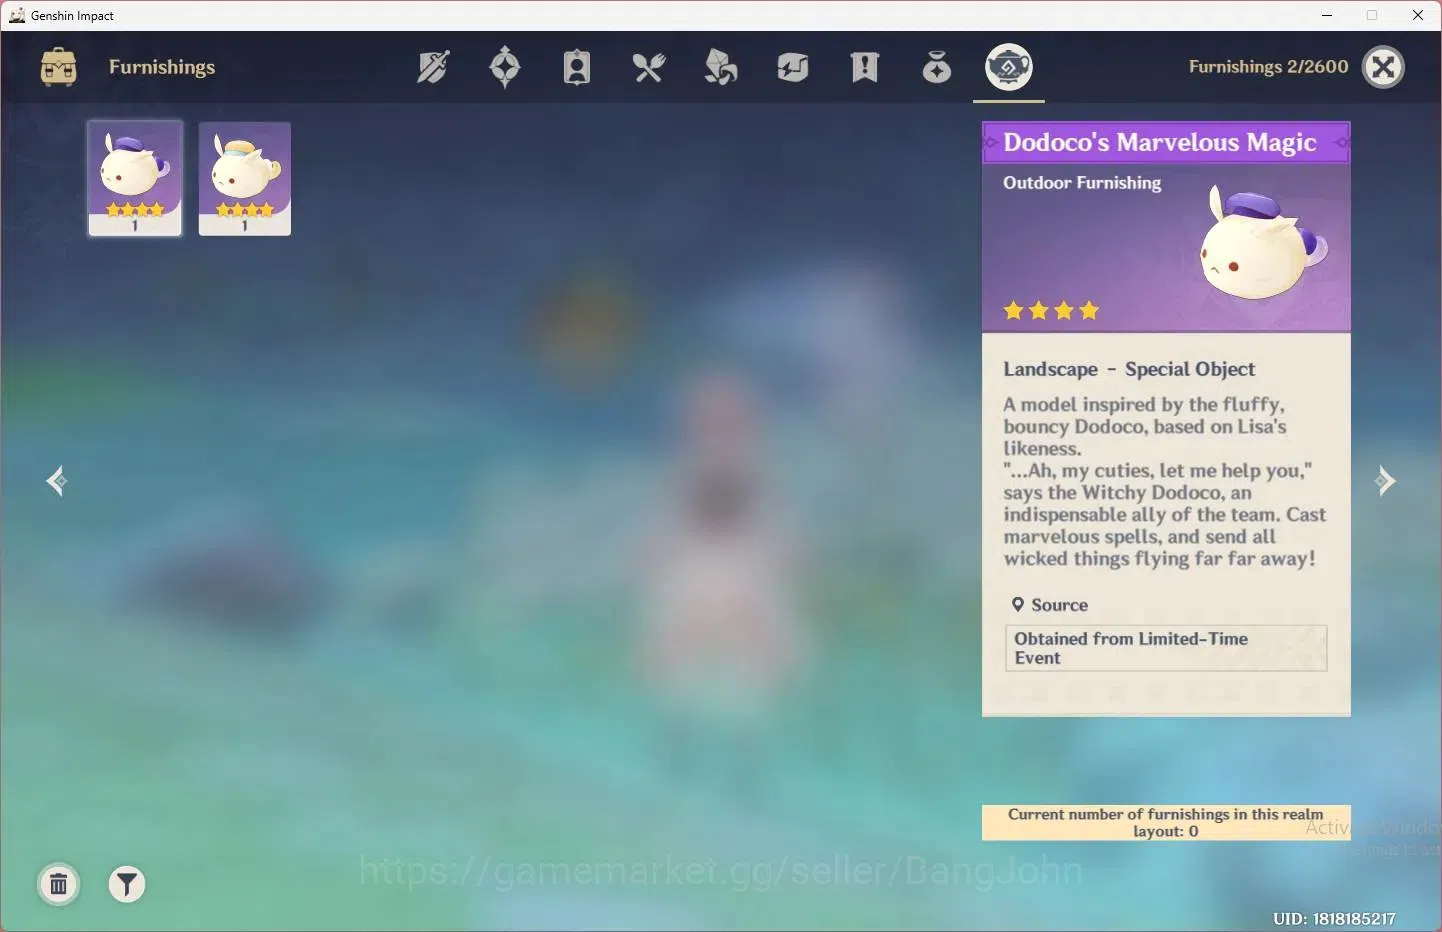Minimize the Genshin Impact window
This screenshot has height=932, width=1442.
coord(1327,15)
